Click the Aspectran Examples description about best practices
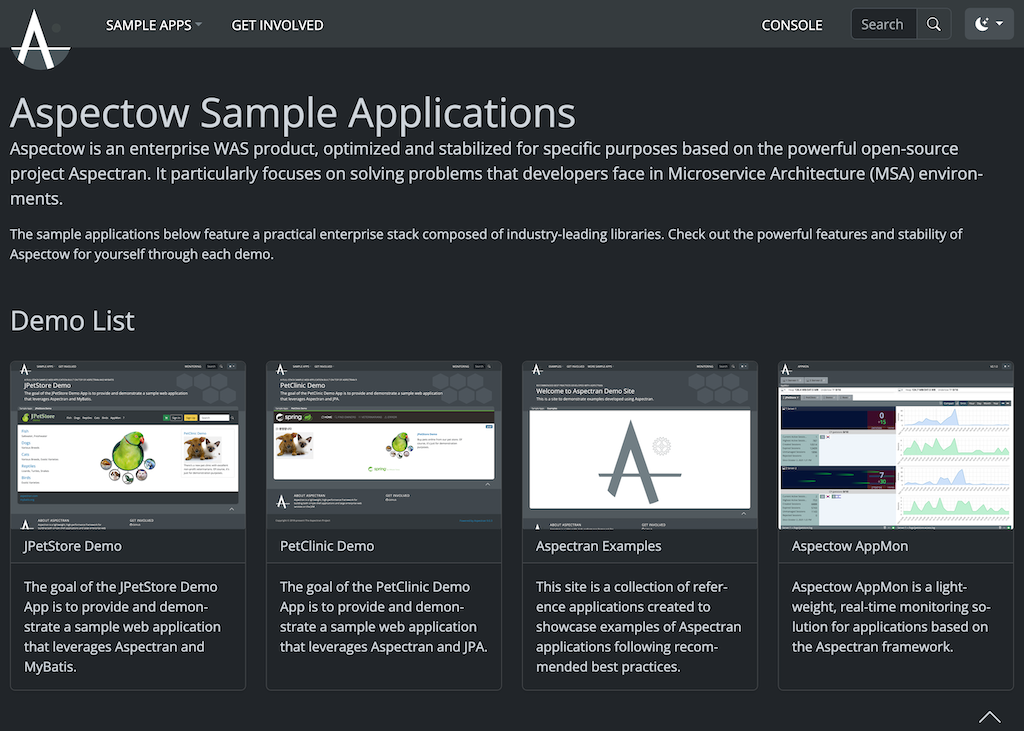 pos(639,626)
